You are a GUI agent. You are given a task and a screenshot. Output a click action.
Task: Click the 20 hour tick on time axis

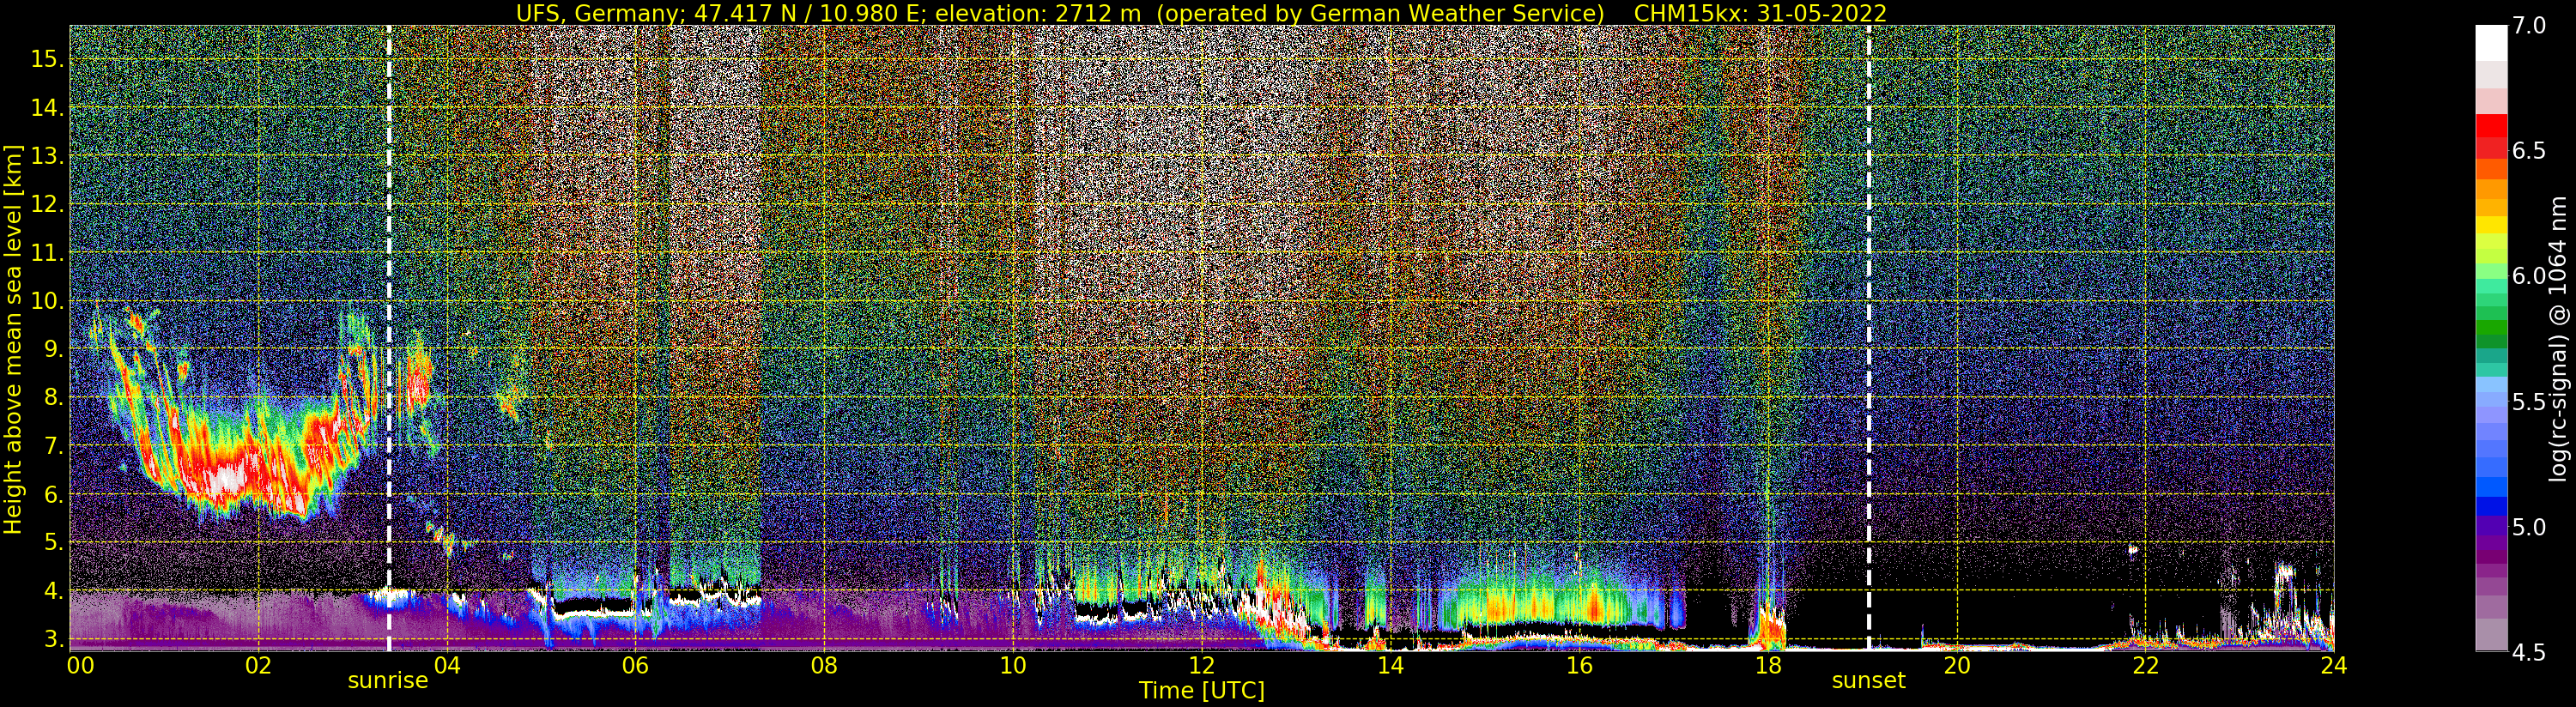coord(1956,665)
